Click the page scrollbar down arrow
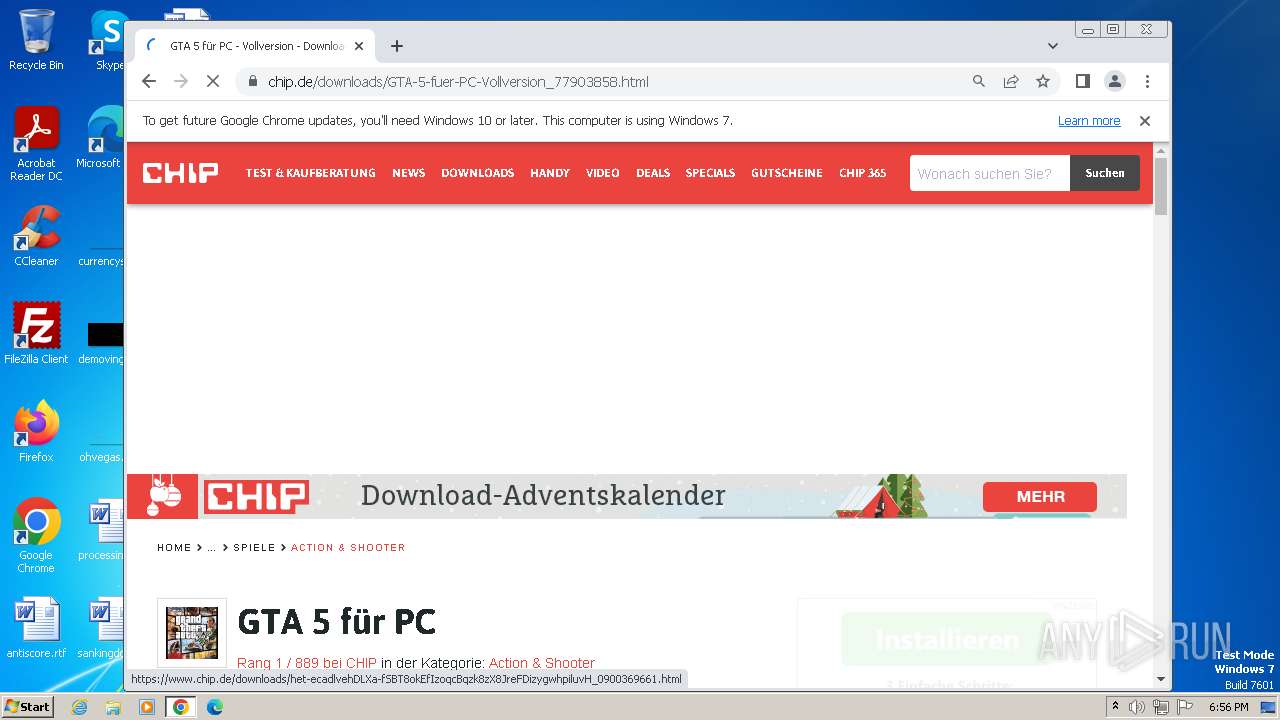Image resolution: width=1280 pixels, height=720 pixels. [1161, 679]
